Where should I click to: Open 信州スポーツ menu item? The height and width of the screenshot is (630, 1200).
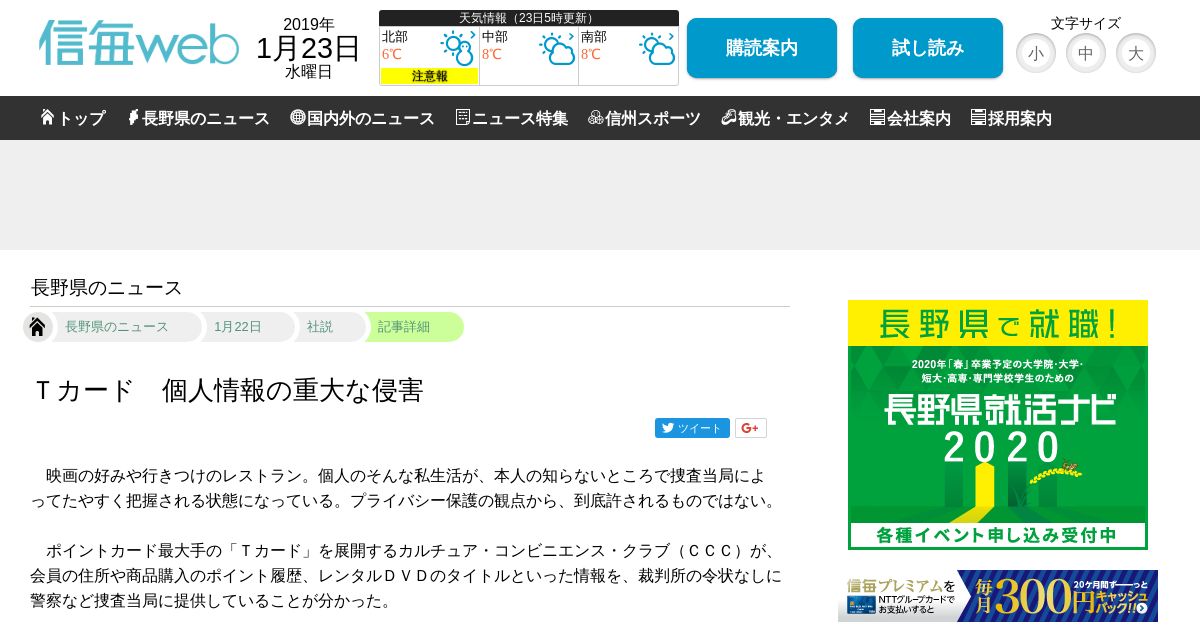[644, 118]
